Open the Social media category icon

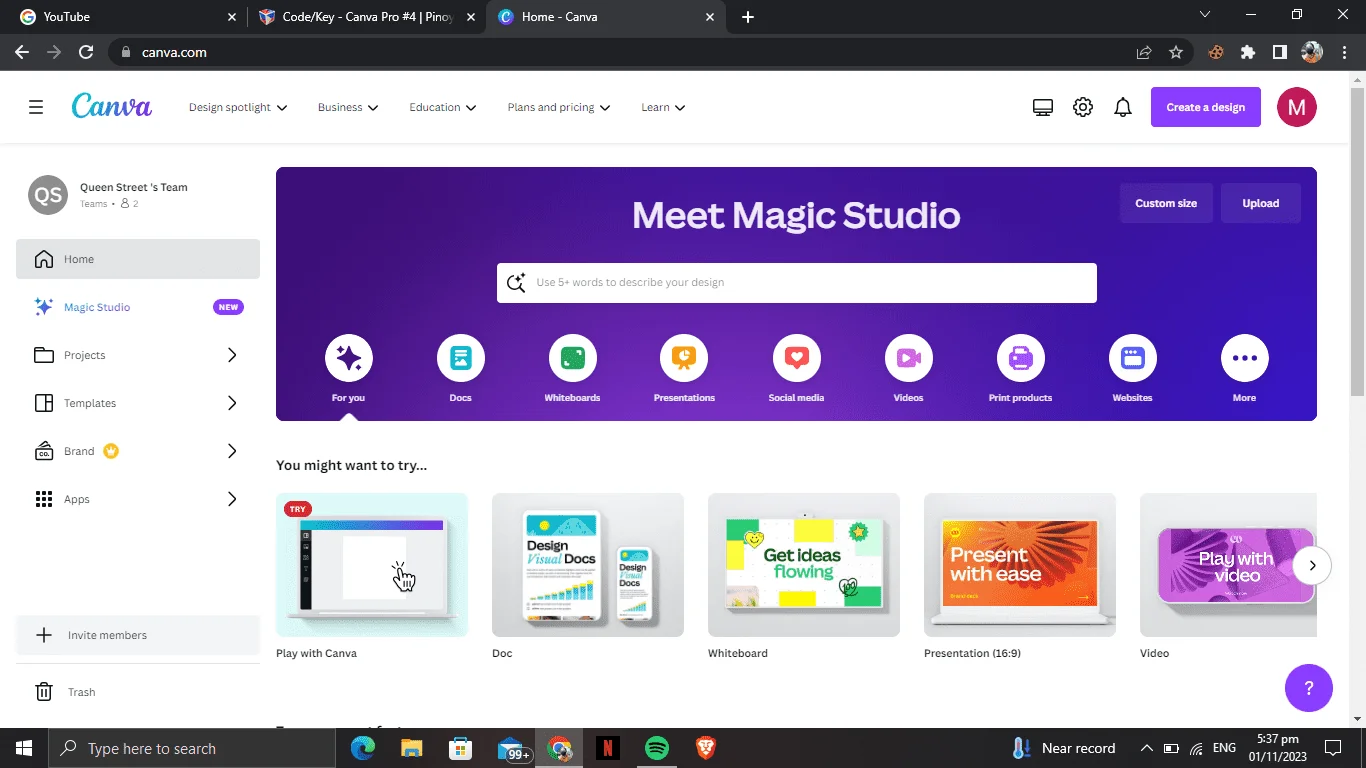click(x=796, y=358)
